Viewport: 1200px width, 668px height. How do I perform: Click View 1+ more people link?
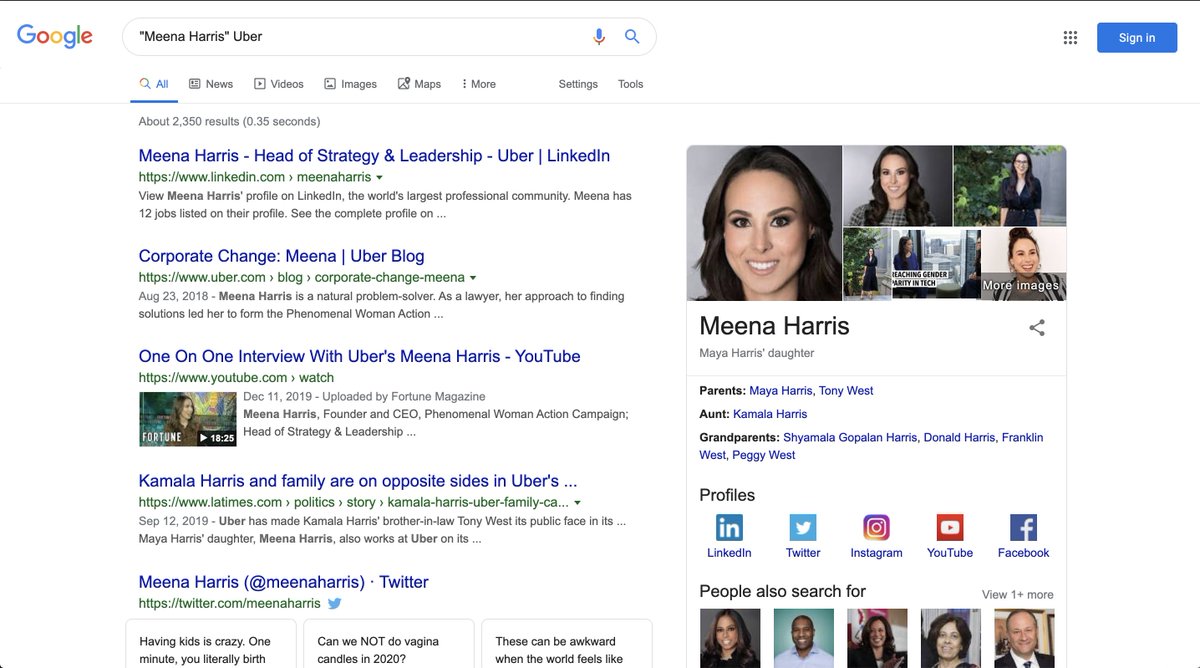click(1017, 594)
